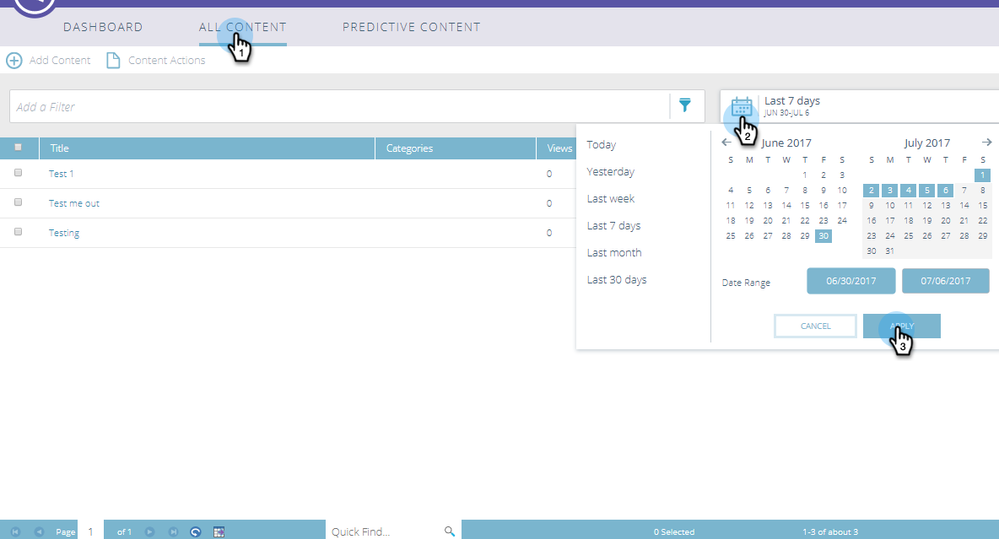This screenshot has height=539, width=999.
Task: Select the Today preset
Action: coord(601,145)
